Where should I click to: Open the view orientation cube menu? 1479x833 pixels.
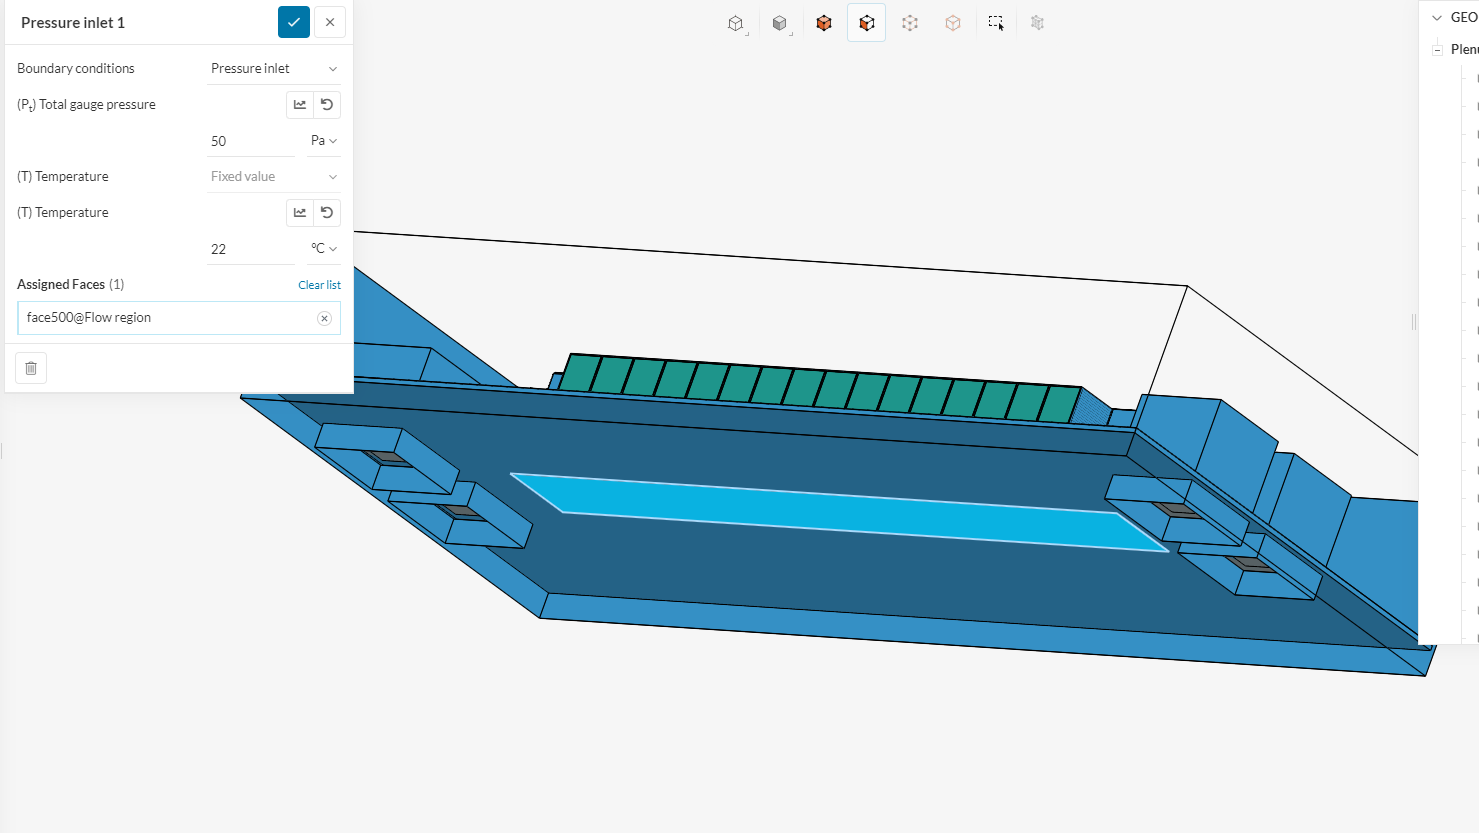736,23
